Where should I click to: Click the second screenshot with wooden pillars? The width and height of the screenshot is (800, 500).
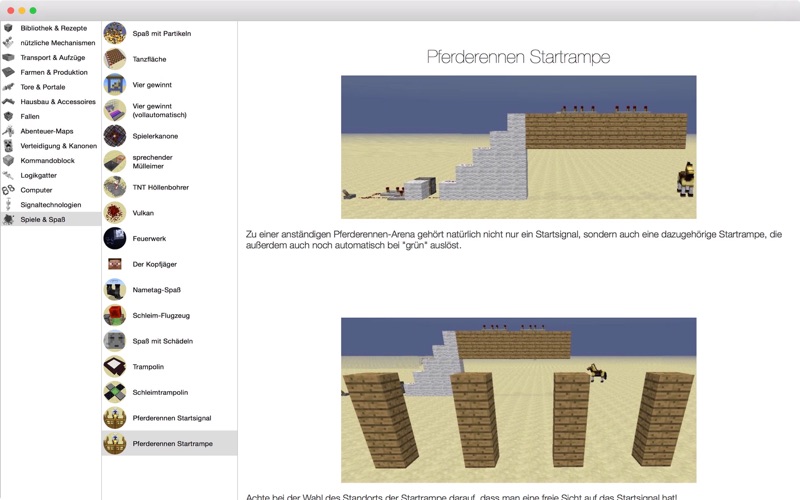(x=518, y=400)
